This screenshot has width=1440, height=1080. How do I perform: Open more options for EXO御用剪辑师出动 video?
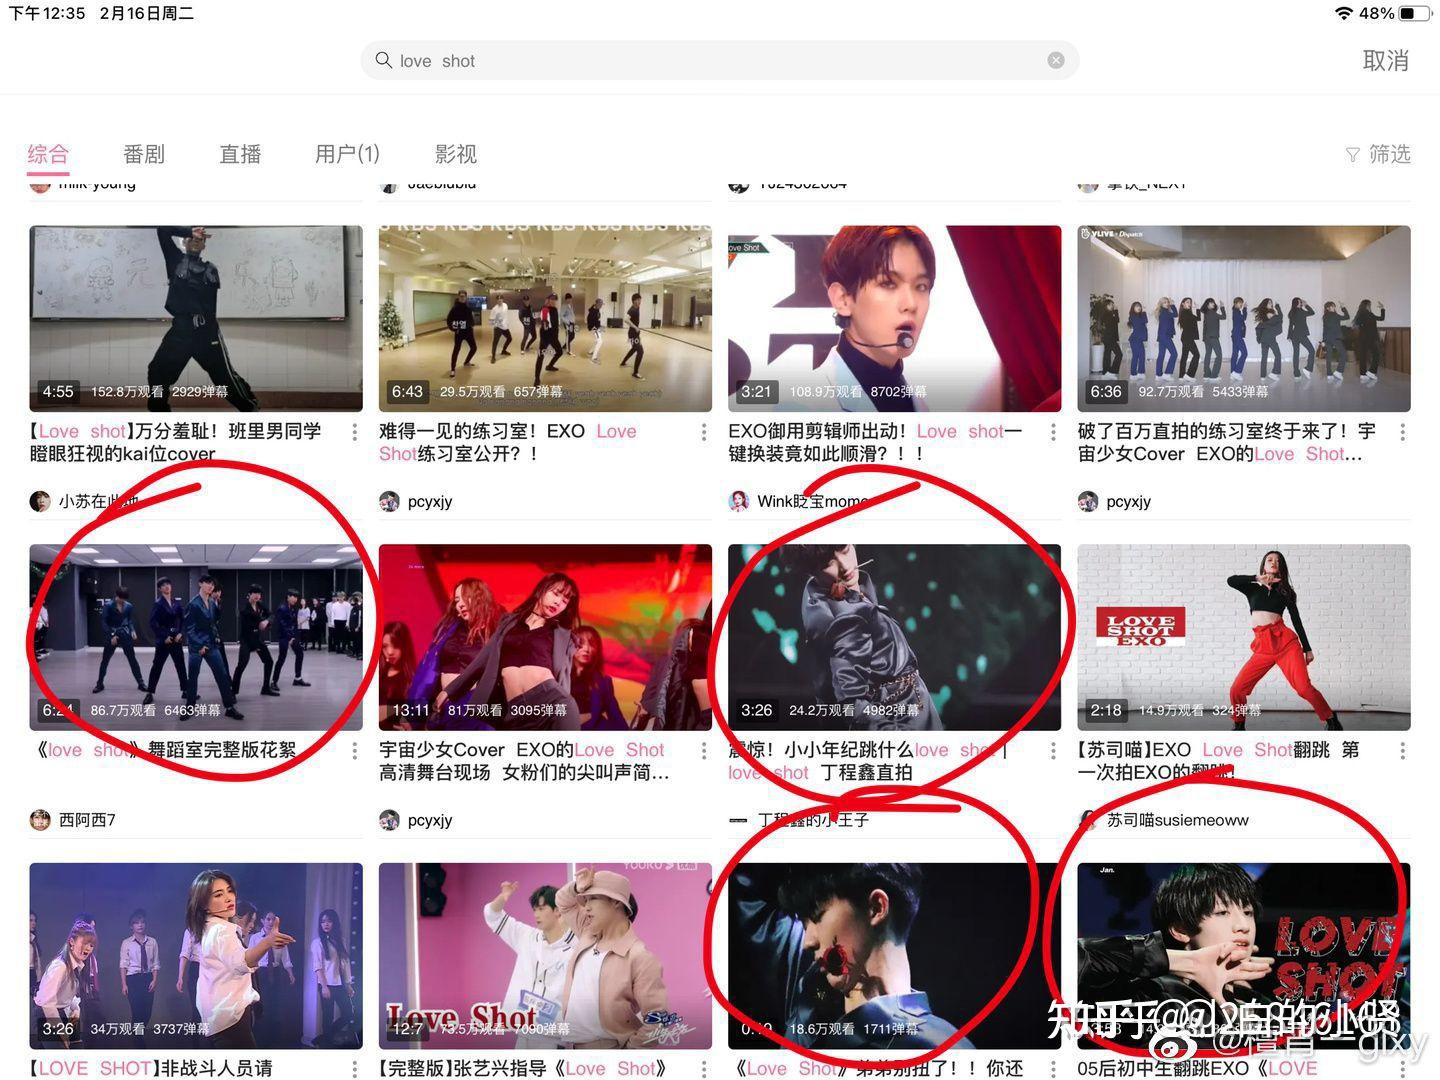1053,432
